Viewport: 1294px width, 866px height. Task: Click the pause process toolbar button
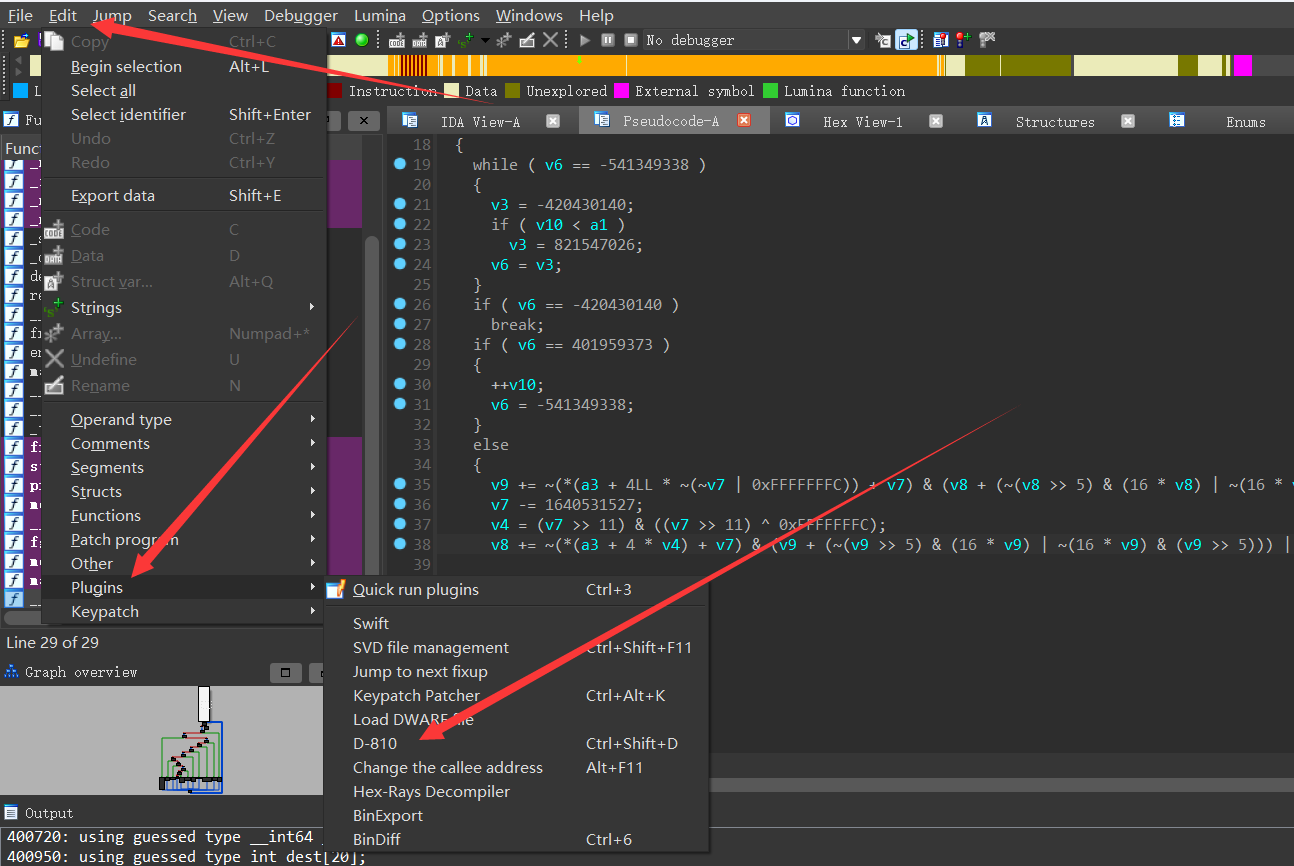[608, 40]
